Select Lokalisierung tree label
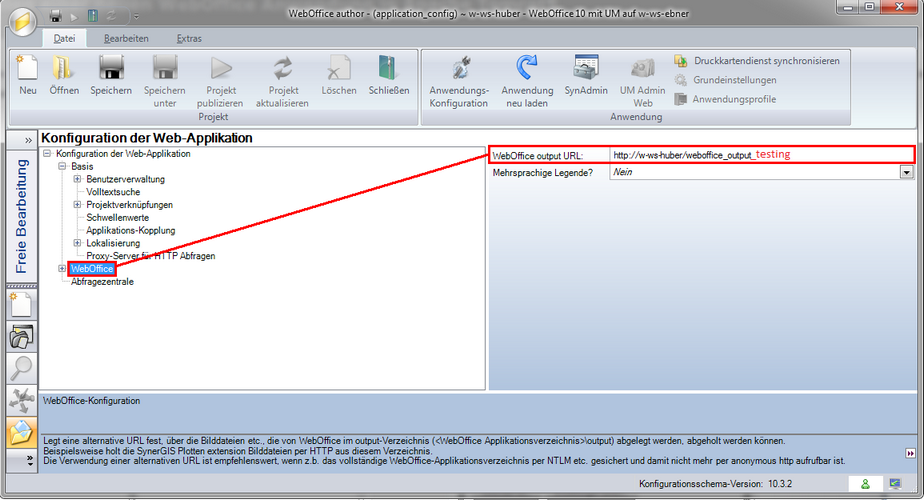Viewport: 924px width, 500px height. pyautogui.click(x=113, y=244)
